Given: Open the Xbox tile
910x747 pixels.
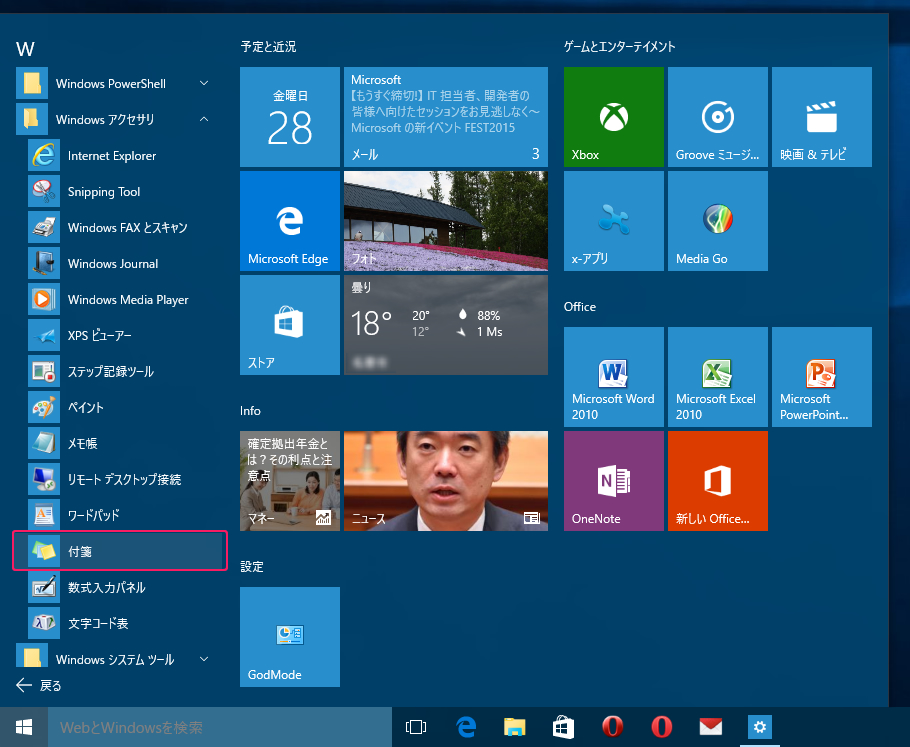Looking at the screenshot, I should click(x=613, y=117).
